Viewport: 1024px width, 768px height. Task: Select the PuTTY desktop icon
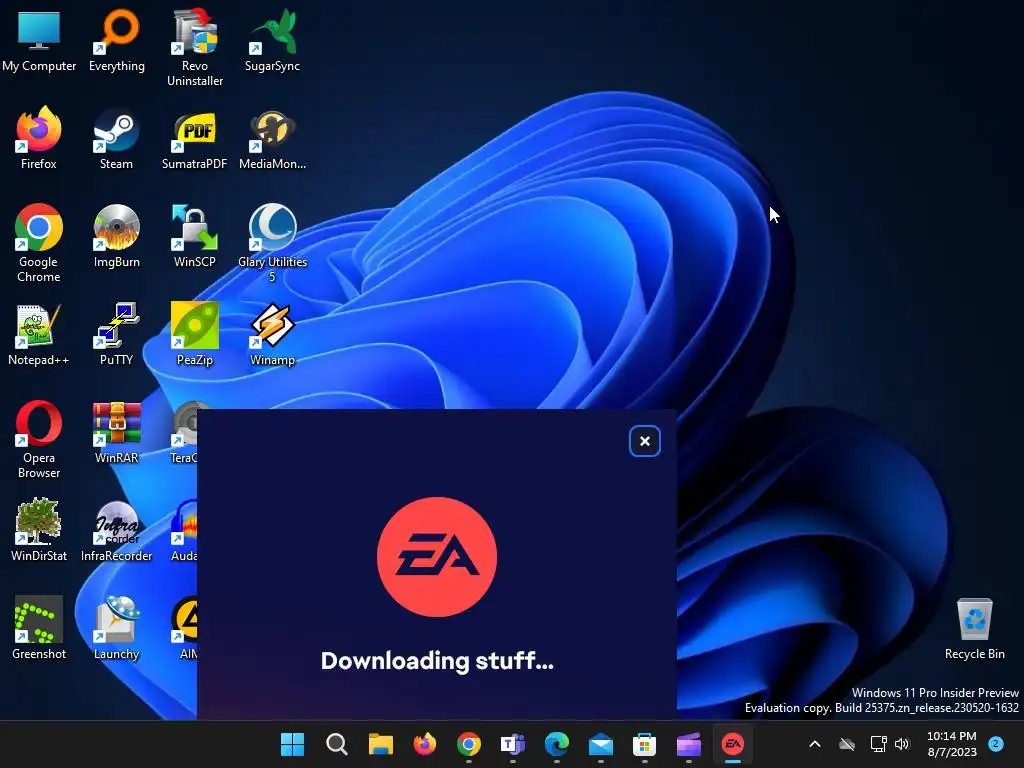click(116, 334)
